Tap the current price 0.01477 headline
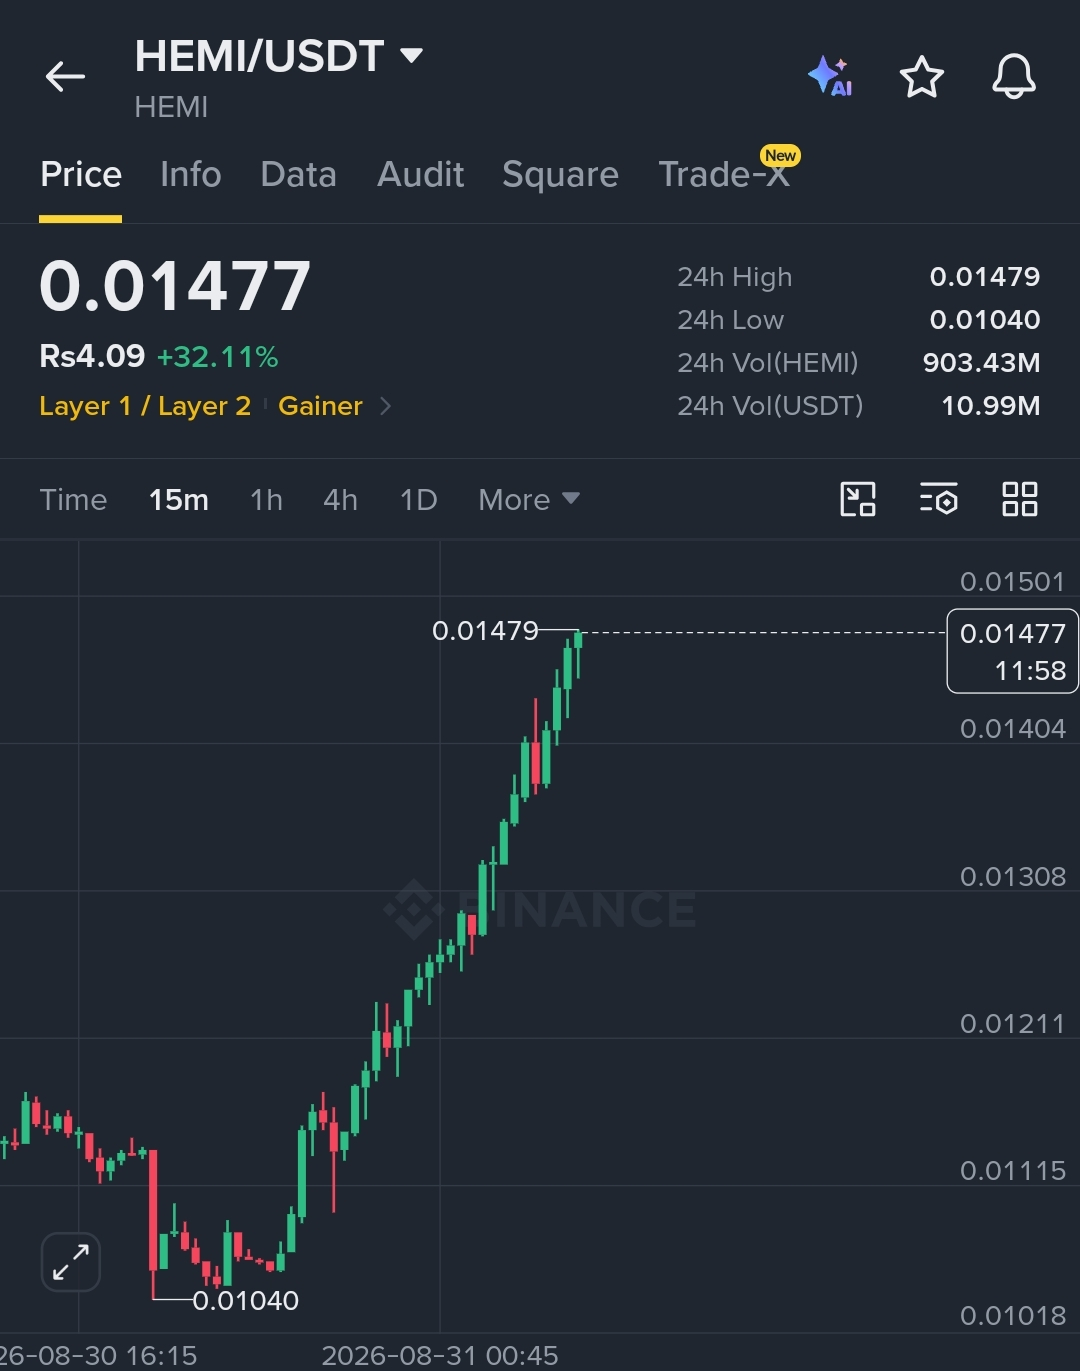The image size is (1080, 1371). click(x=175, y=287)
